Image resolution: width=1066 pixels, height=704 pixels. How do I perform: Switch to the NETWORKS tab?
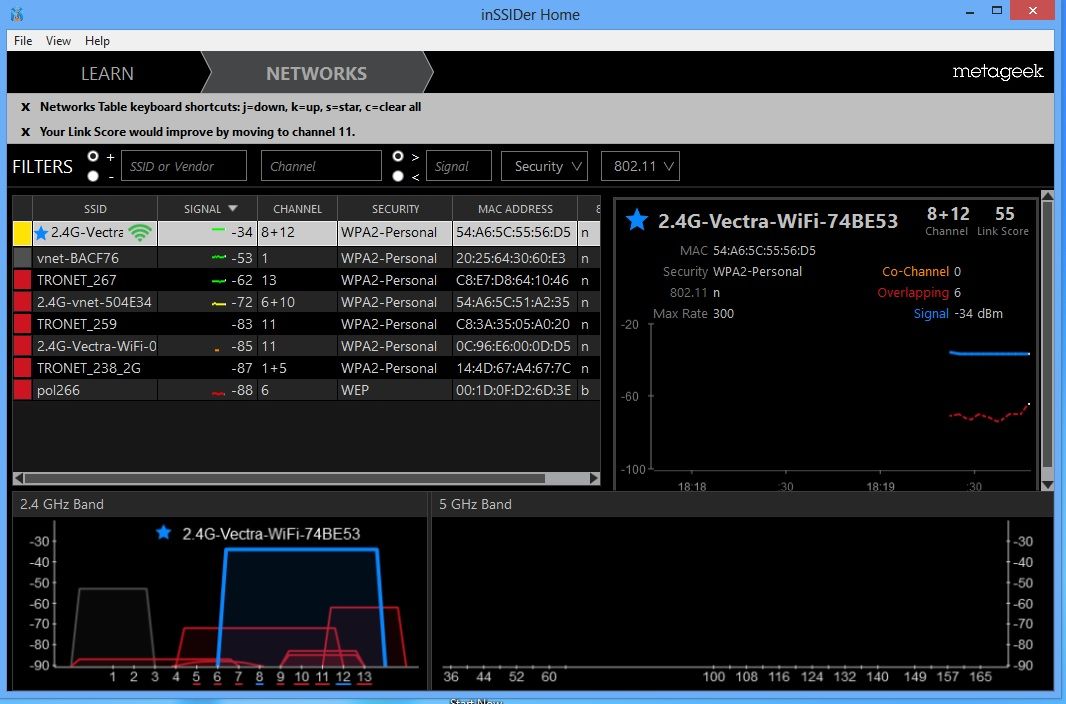316,73
